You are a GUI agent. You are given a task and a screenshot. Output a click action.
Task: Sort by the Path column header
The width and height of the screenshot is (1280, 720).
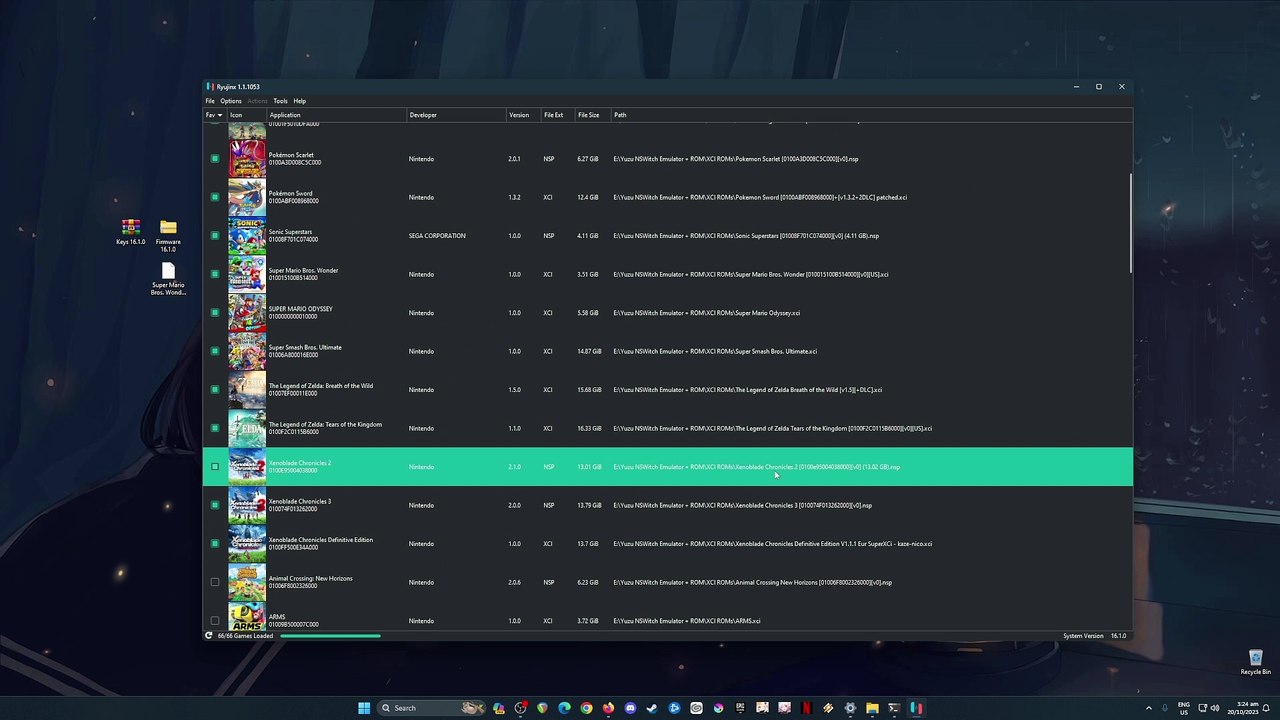point(870,115)
